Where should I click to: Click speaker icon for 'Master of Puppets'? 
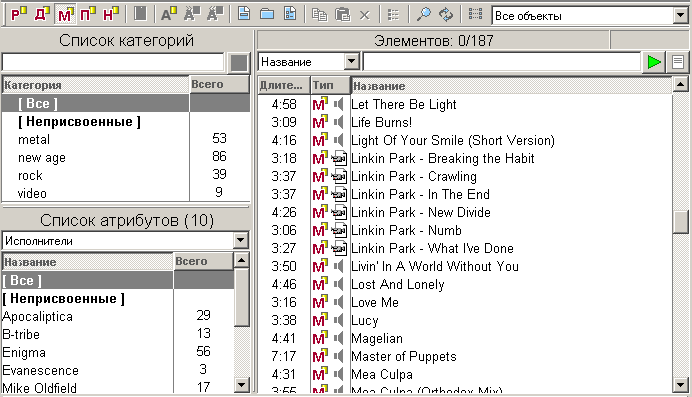(x=338, y=356)
